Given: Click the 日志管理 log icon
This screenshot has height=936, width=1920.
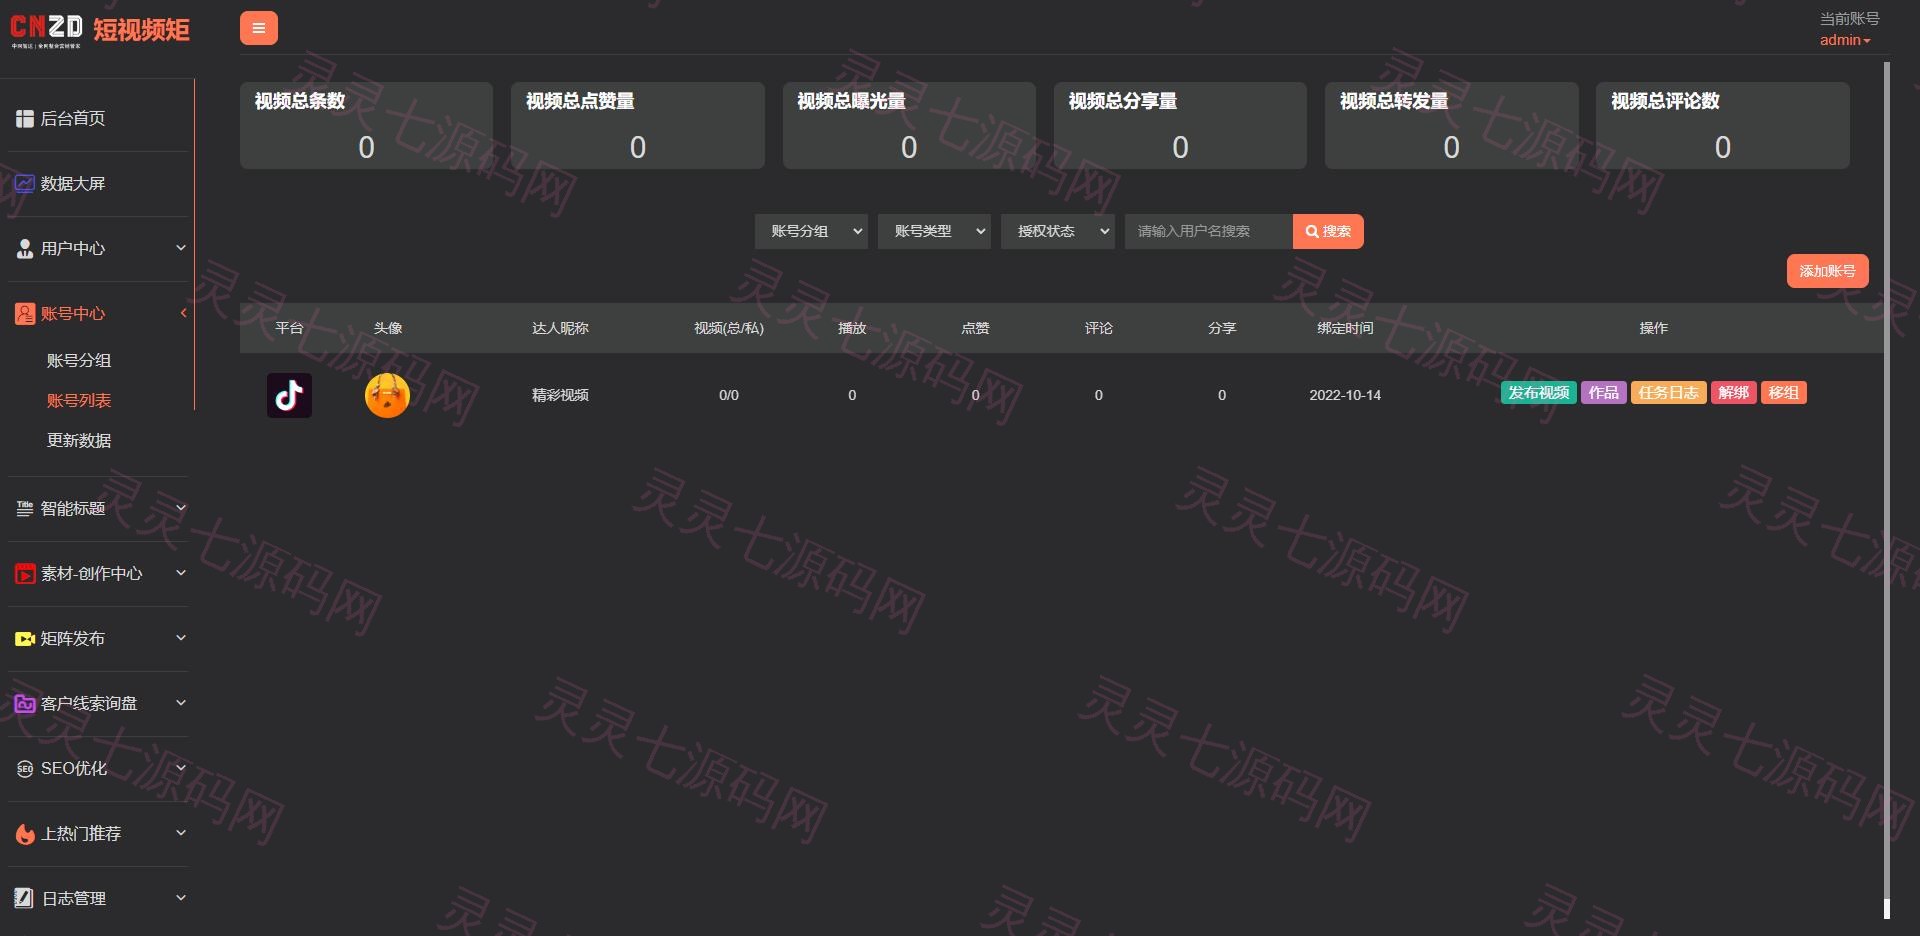Looking at the screenshot, I should (25, 899).
